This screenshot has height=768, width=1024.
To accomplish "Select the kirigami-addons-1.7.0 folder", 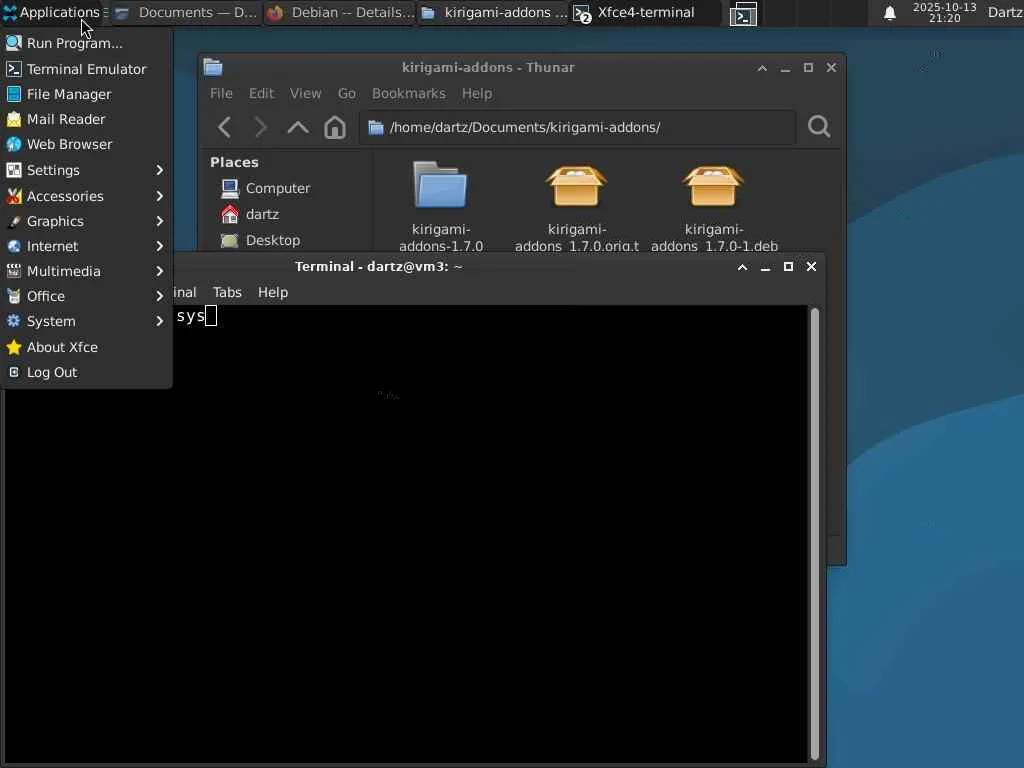I will point(441,206).
